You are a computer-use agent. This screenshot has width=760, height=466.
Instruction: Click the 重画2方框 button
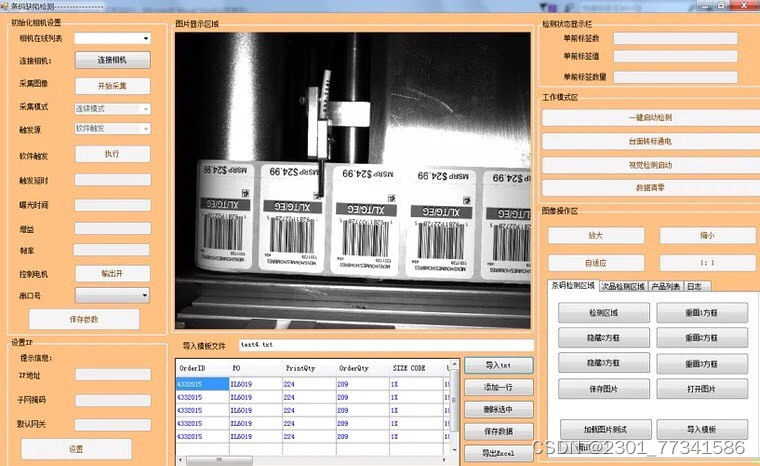tap(702, 337)
